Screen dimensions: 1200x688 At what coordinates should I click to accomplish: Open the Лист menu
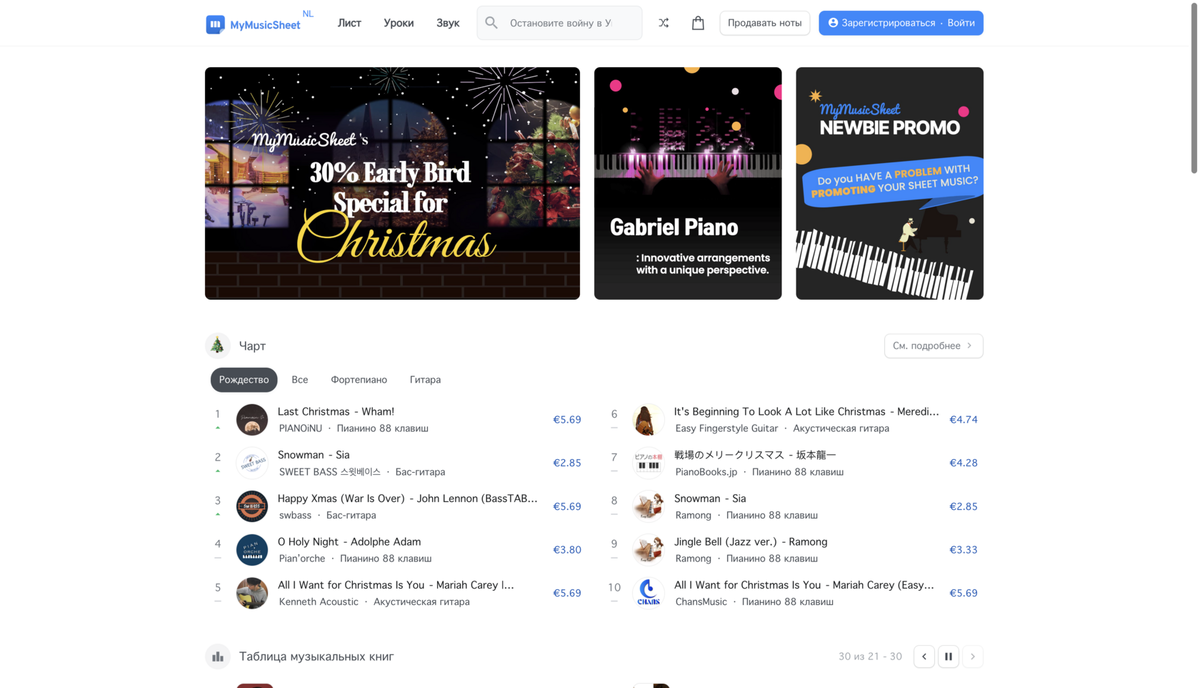pyautogui.click(x=349, y=23)
